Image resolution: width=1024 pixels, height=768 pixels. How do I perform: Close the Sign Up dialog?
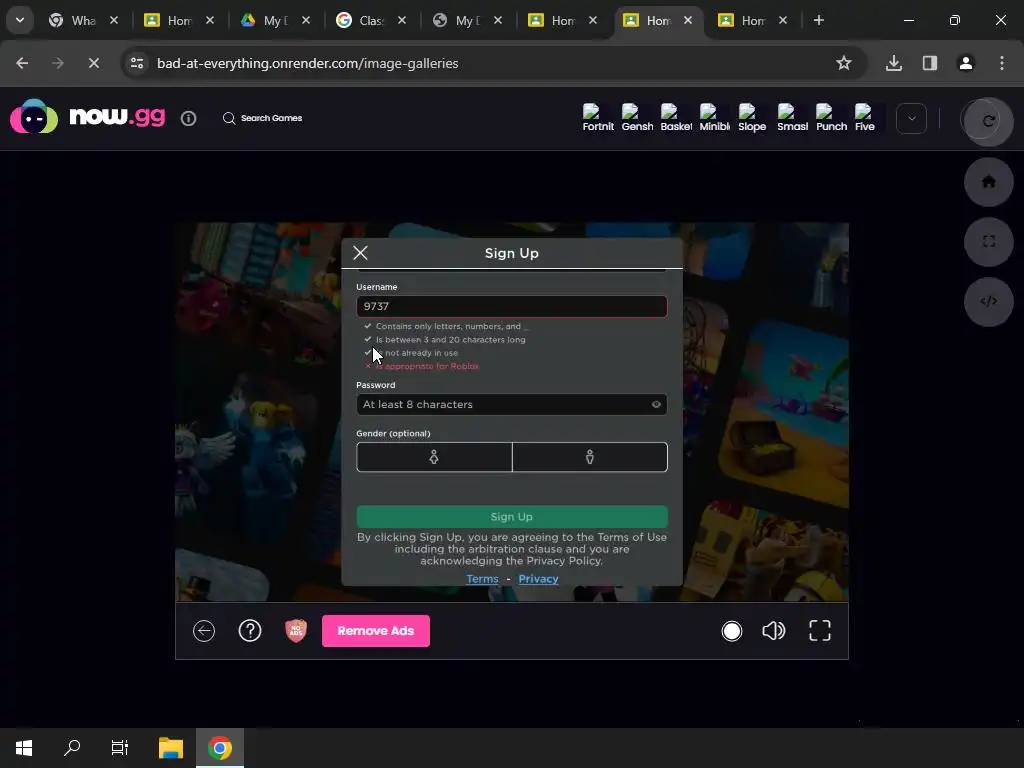click(360, 253)
